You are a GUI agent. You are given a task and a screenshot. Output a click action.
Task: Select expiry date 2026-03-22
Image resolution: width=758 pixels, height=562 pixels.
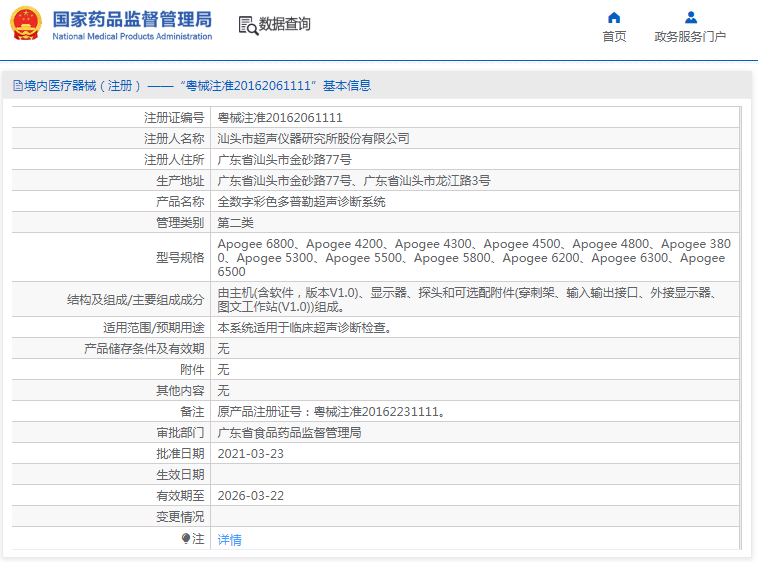[x=250, y=496]
